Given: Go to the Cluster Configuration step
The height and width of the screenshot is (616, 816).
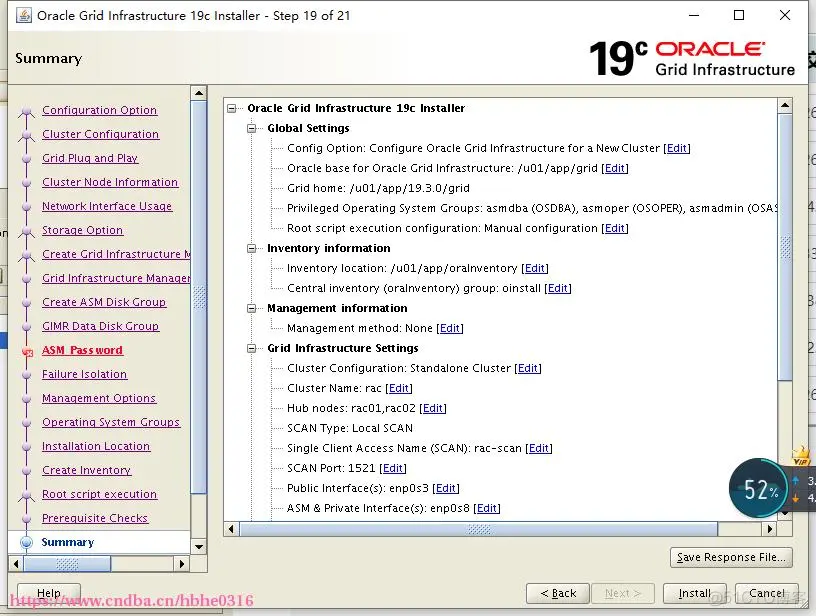Looking at the screenshot, I should tap(100, 134).
